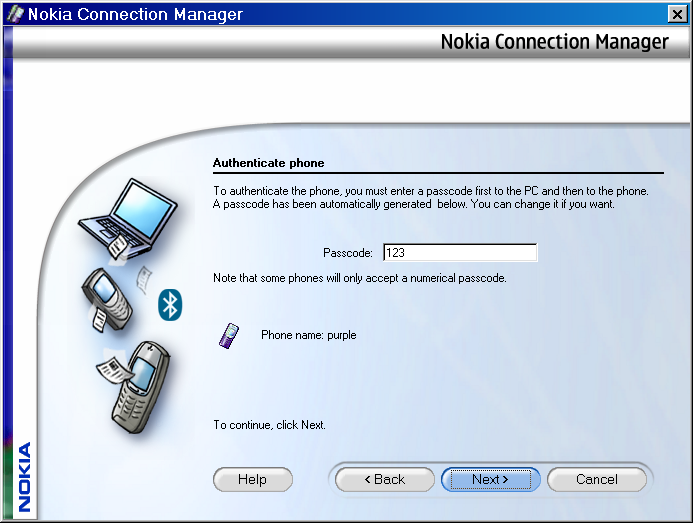This screenshot has height=523, width=693.
Task: Click the Next button to continue
Action: coord(491,480)
